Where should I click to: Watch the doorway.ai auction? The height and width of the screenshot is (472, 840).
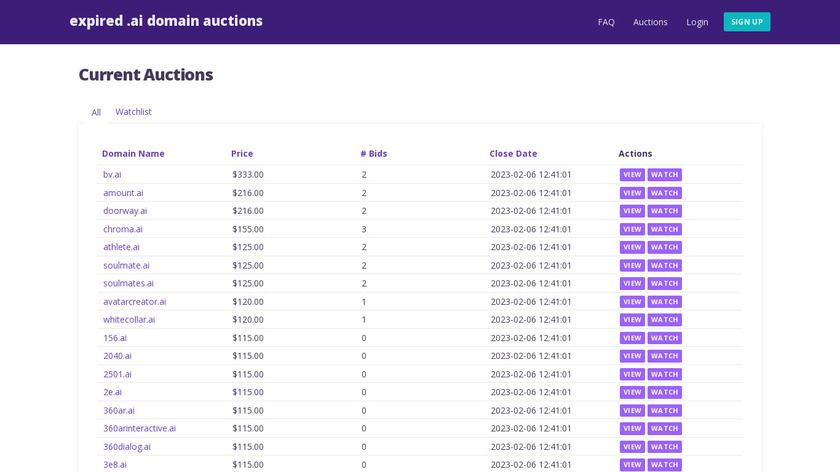tap(664, 211)
